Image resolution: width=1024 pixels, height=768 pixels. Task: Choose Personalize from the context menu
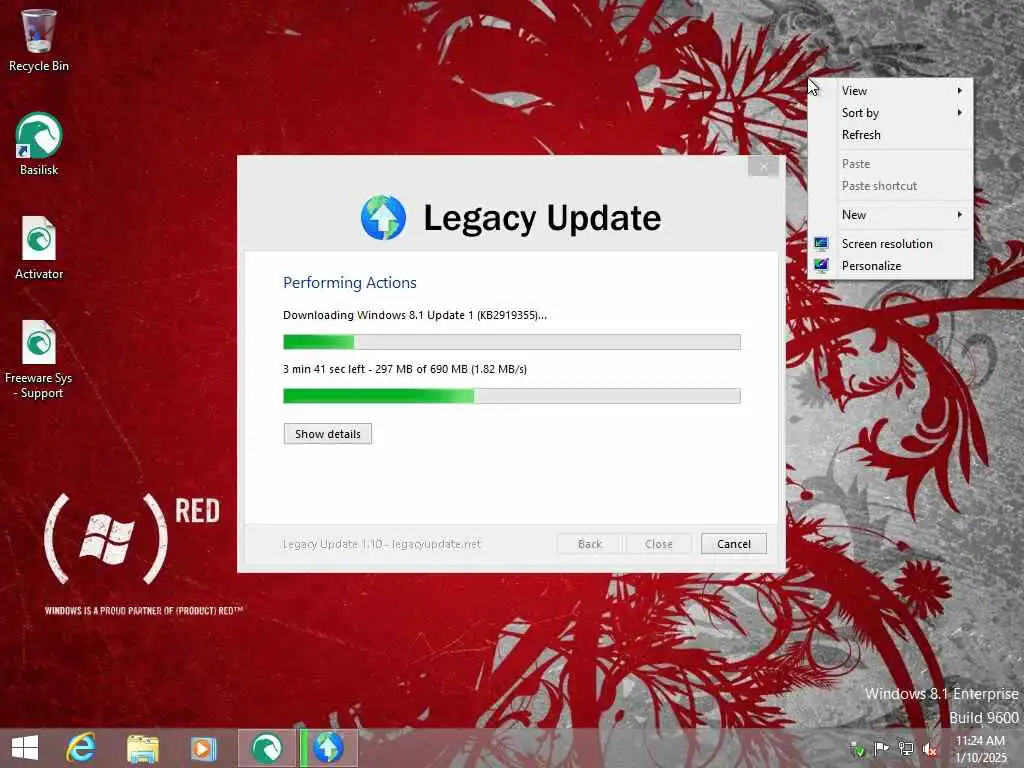pyautogui.click(x=890, y=266)
